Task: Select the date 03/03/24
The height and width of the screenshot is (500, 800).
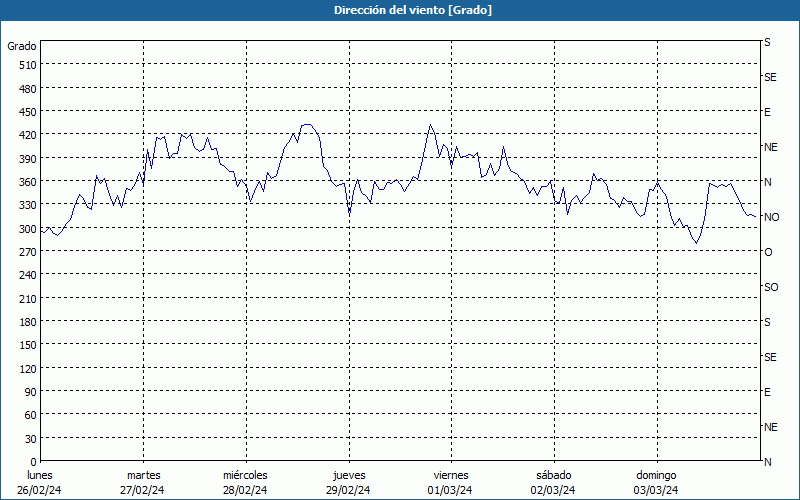Action: click(656, 491)
